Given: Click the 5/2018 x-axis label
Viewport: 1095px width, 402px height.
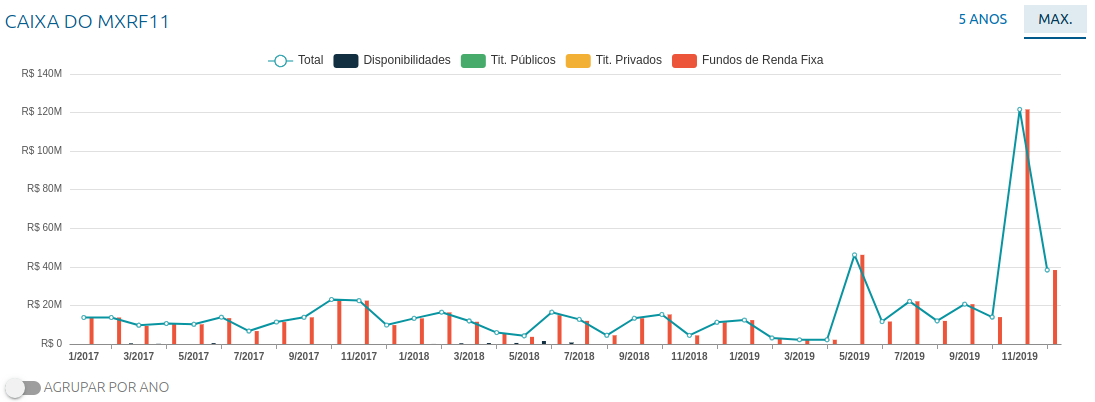Looking at the screenshot, I should [524, 356].
